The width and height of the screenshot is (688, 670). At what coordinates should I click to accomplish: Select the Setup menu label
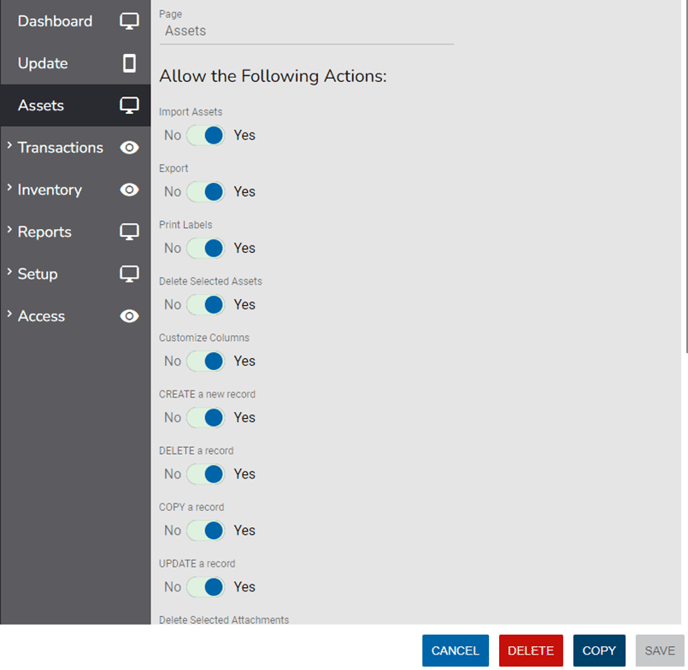coord(37,274)
